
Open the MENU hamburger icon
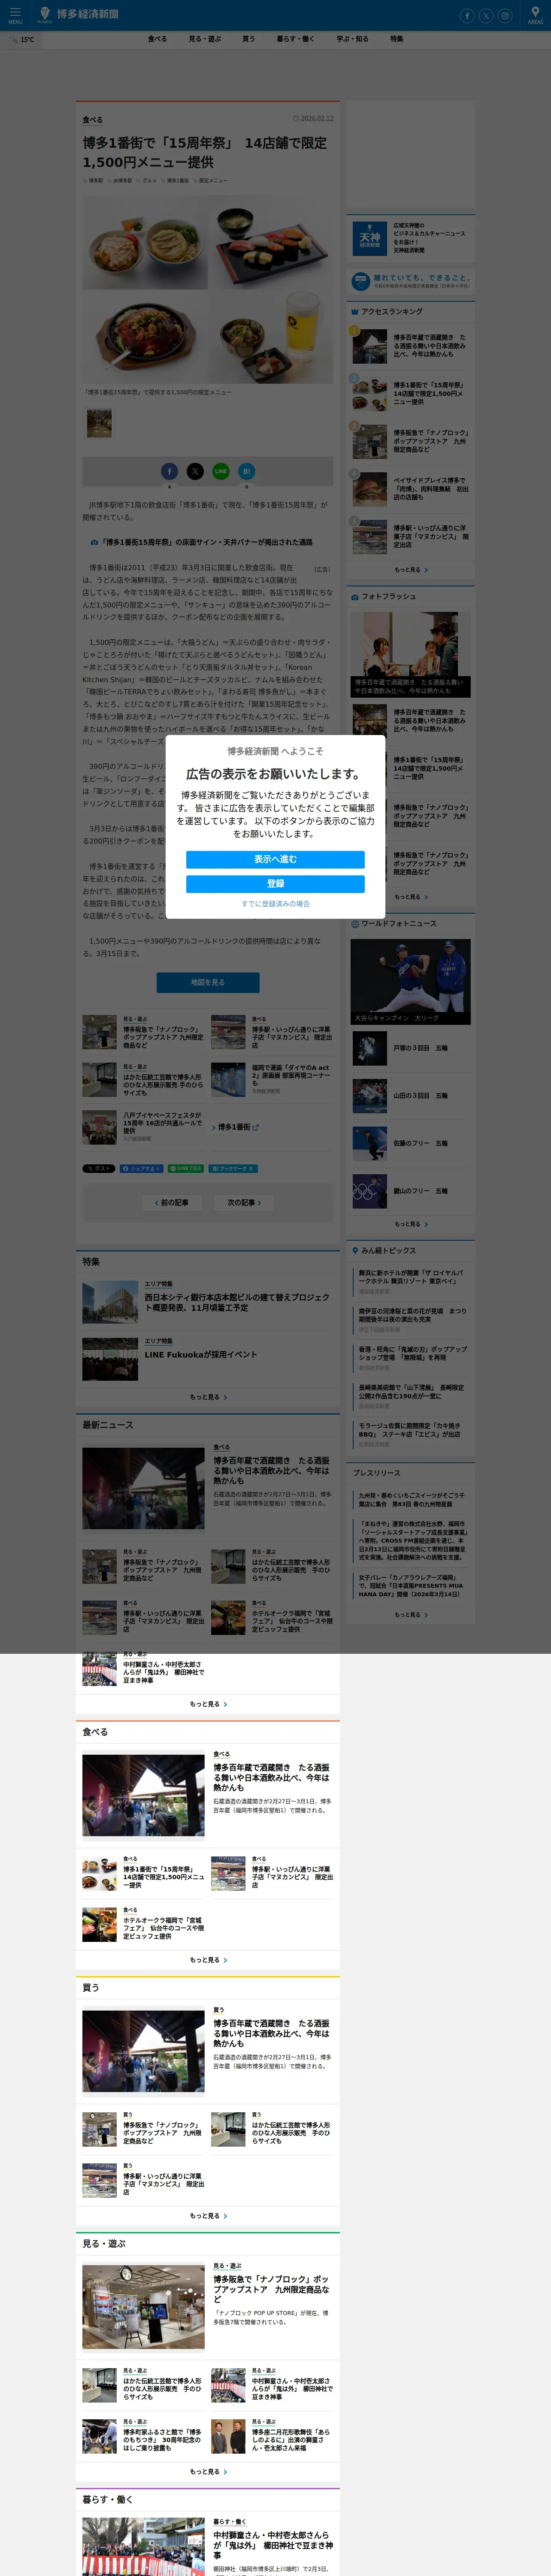pos(15,15)
